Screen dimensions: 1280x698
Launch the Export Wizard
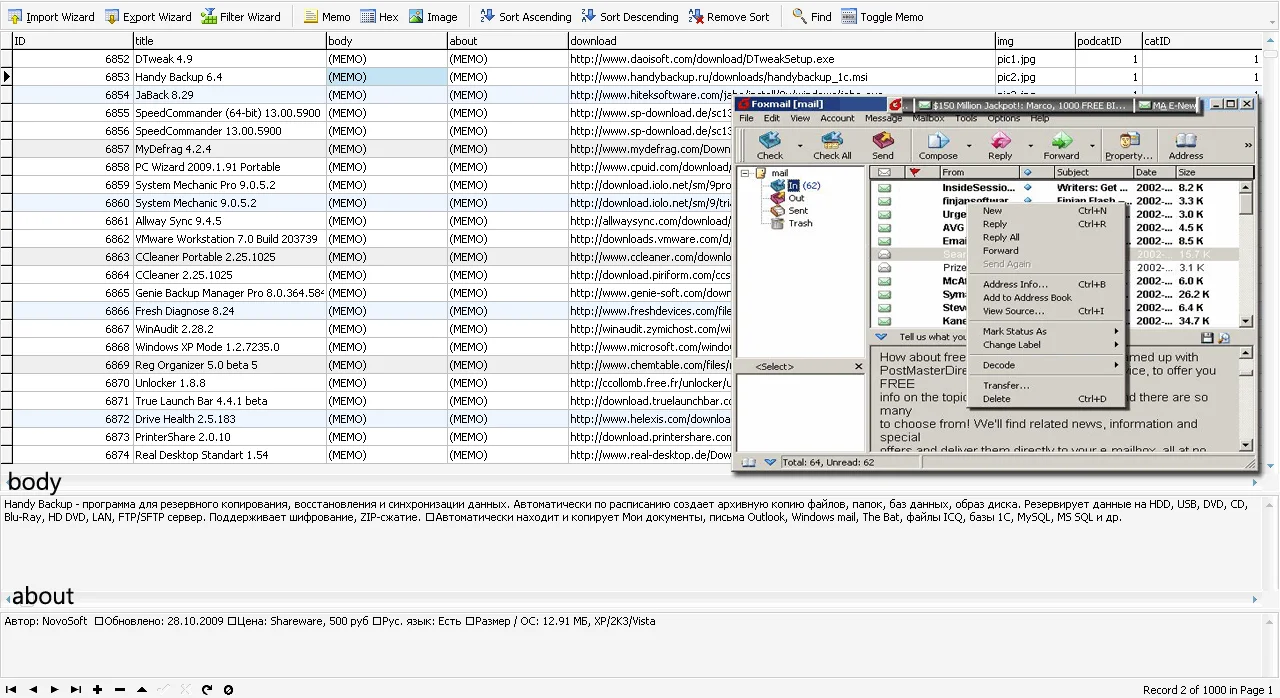point(148,17)
